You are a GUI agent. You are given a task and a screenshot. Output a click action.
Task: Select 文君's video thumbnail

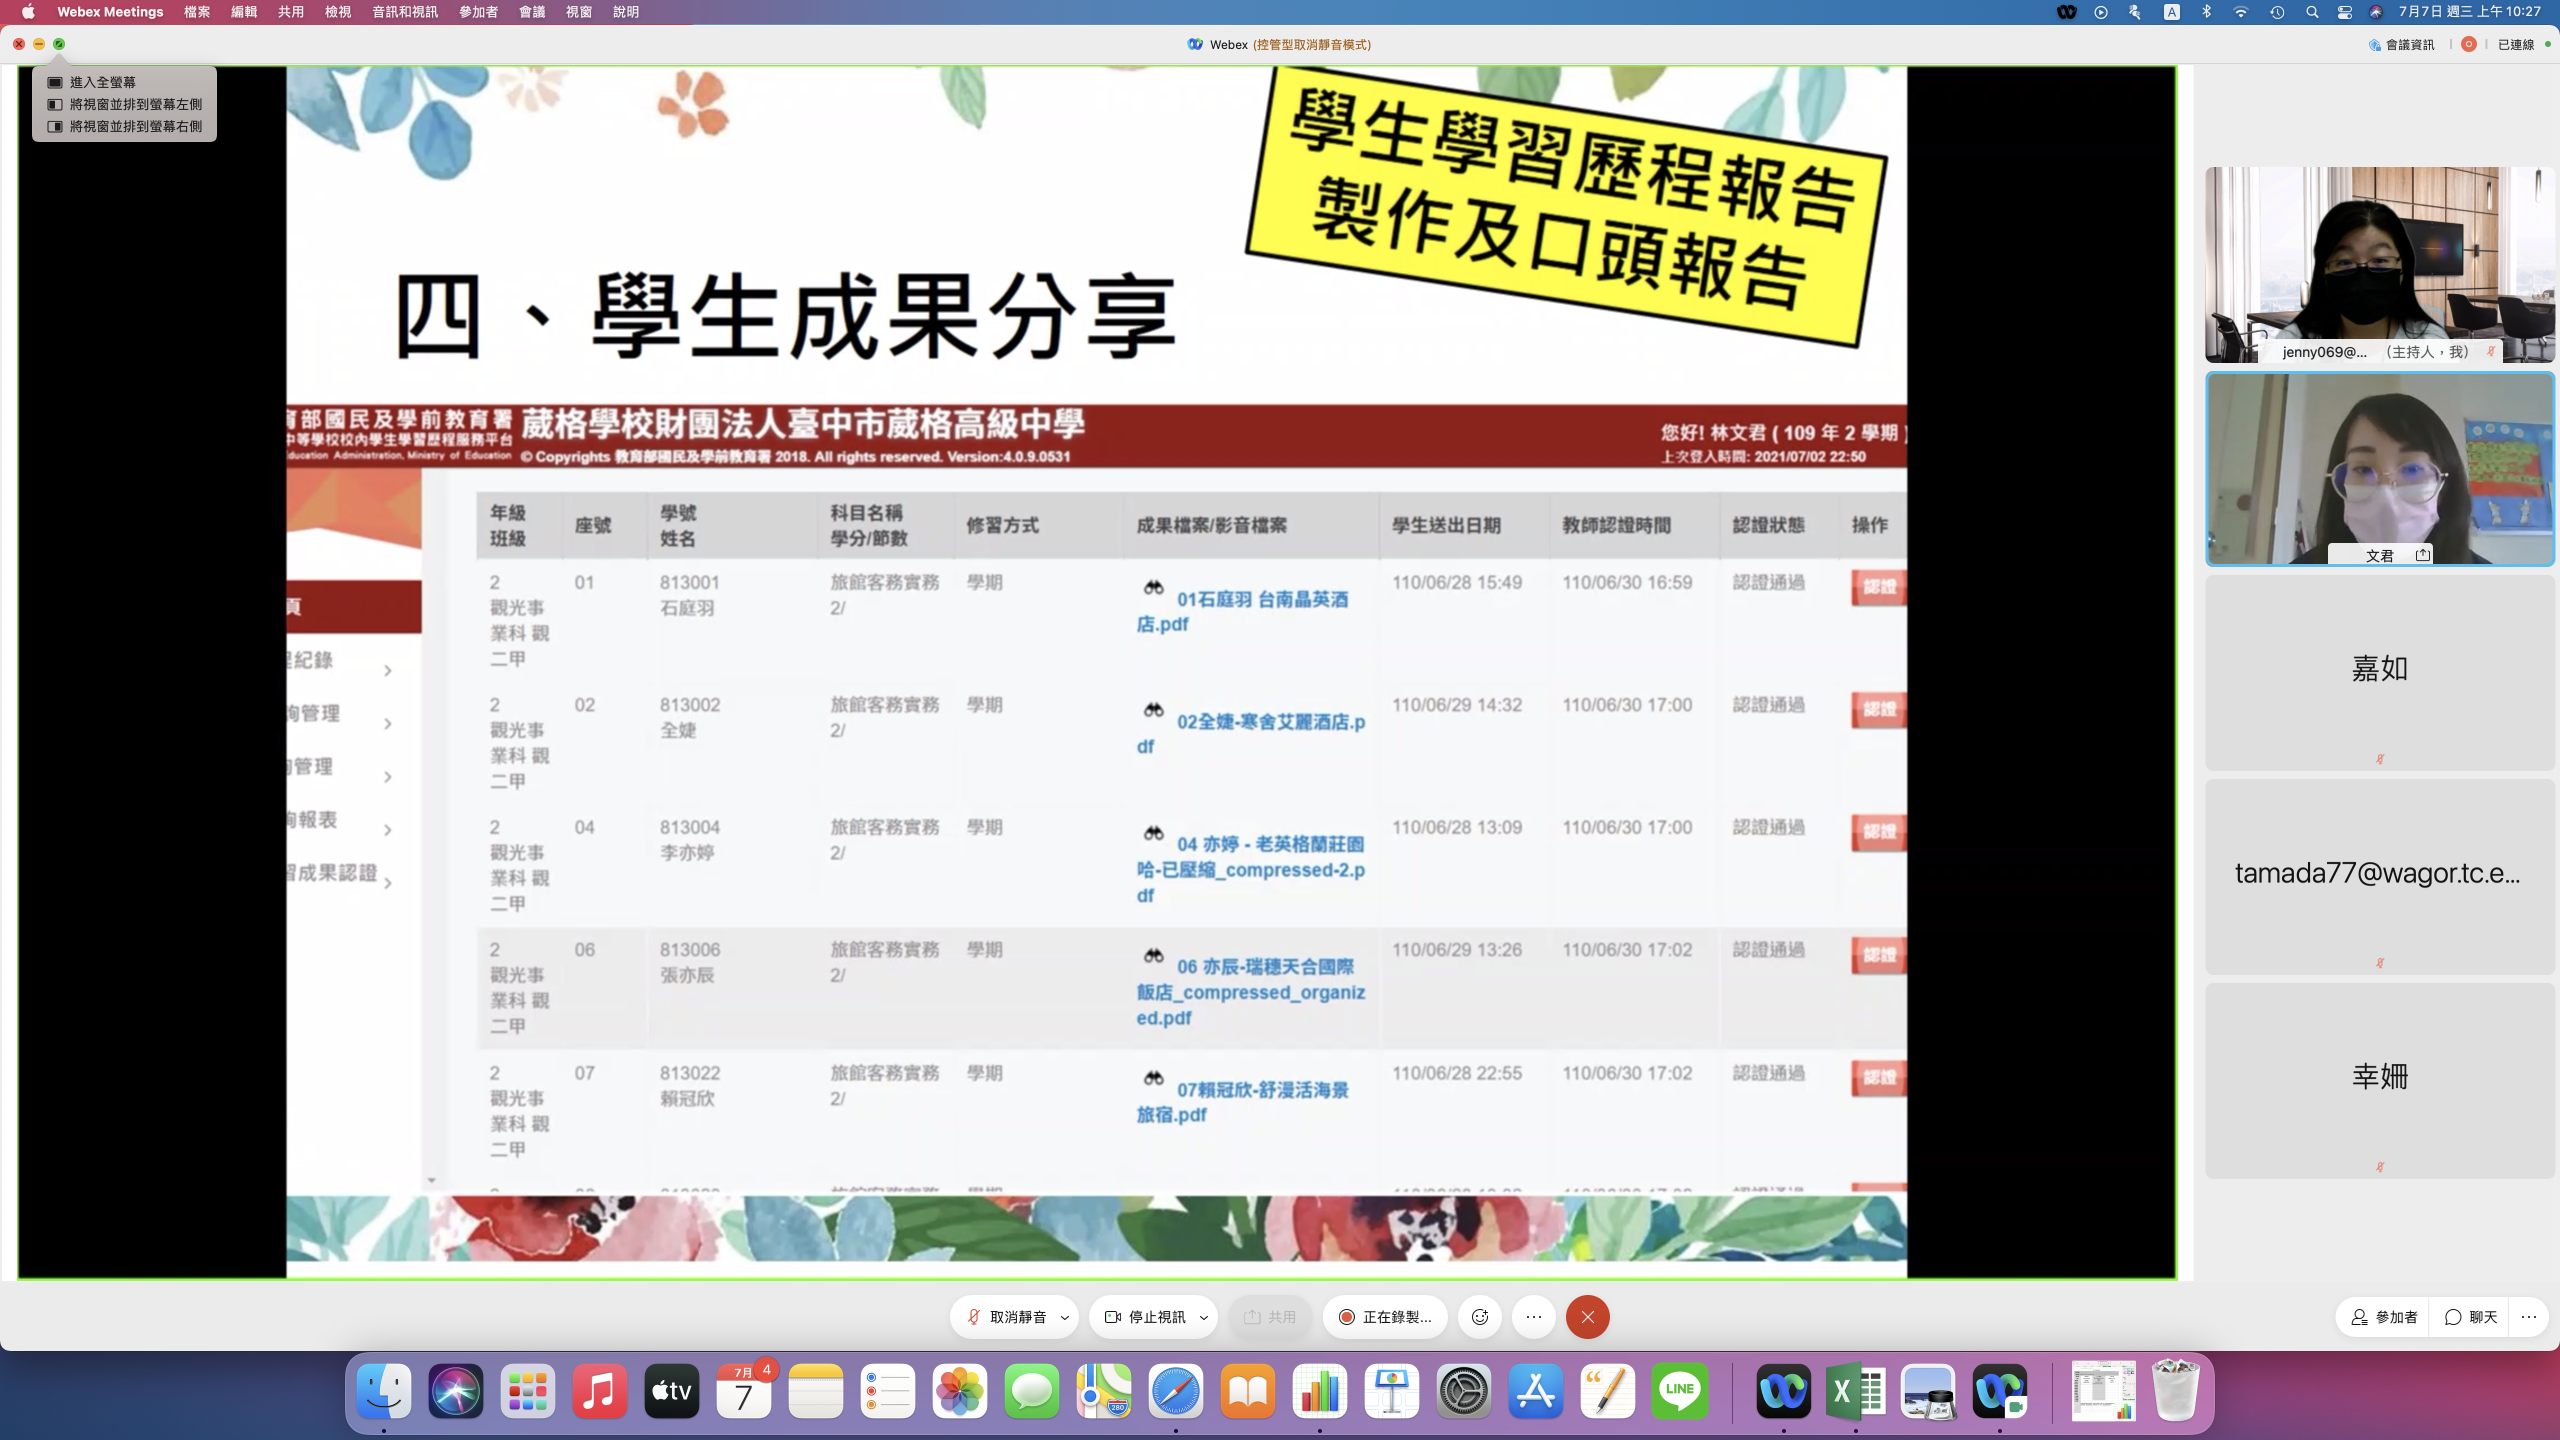(2379, 468)
